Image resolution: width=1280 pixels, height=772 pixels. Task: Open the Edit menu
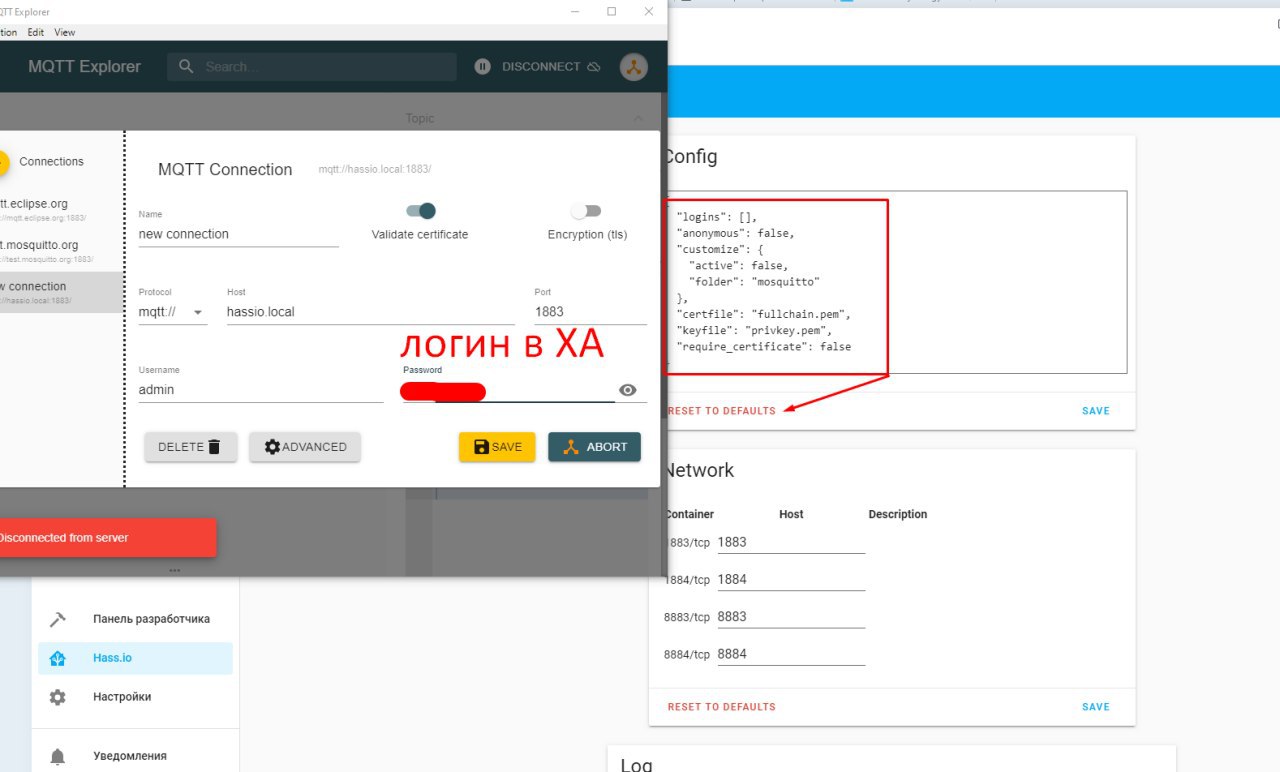tap(36, 32)
